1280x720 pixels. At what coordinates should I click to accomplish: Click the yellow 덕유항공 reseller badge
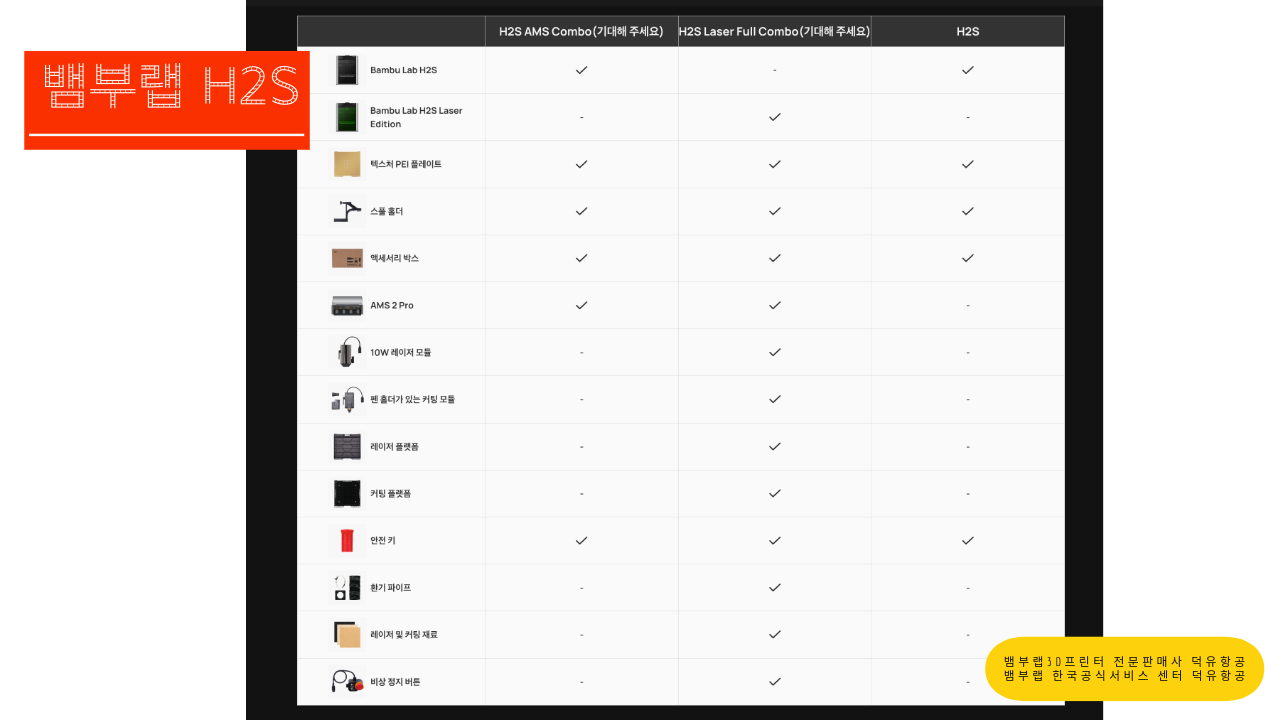click(x=1124, y=668)
